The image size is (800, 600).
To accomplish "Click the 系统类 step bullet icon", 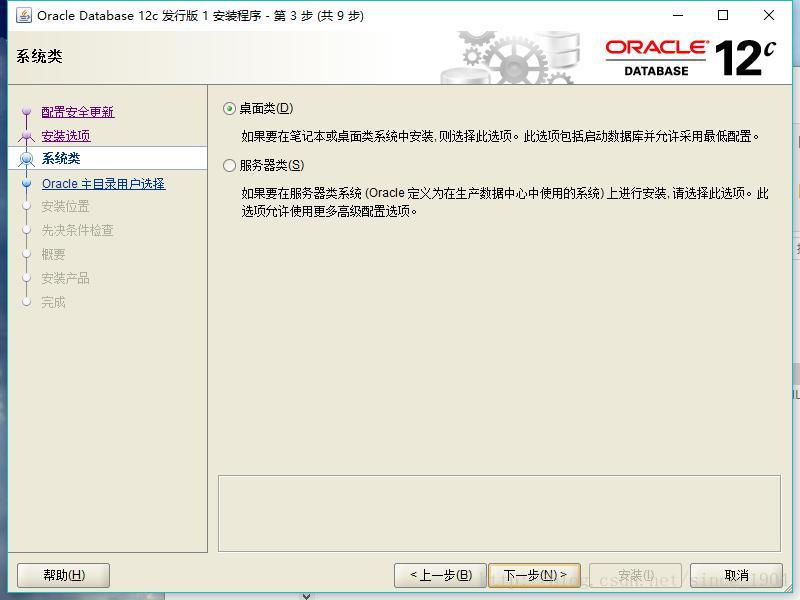I will click(27, 159).
